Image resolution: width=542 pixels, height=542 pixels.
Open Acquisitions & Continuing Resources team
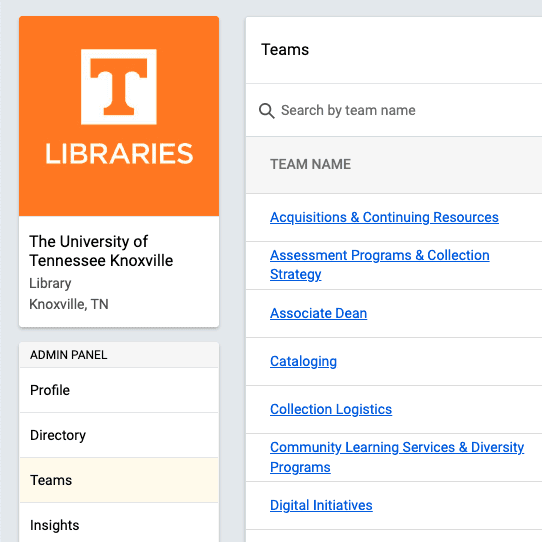coord(384,217)
